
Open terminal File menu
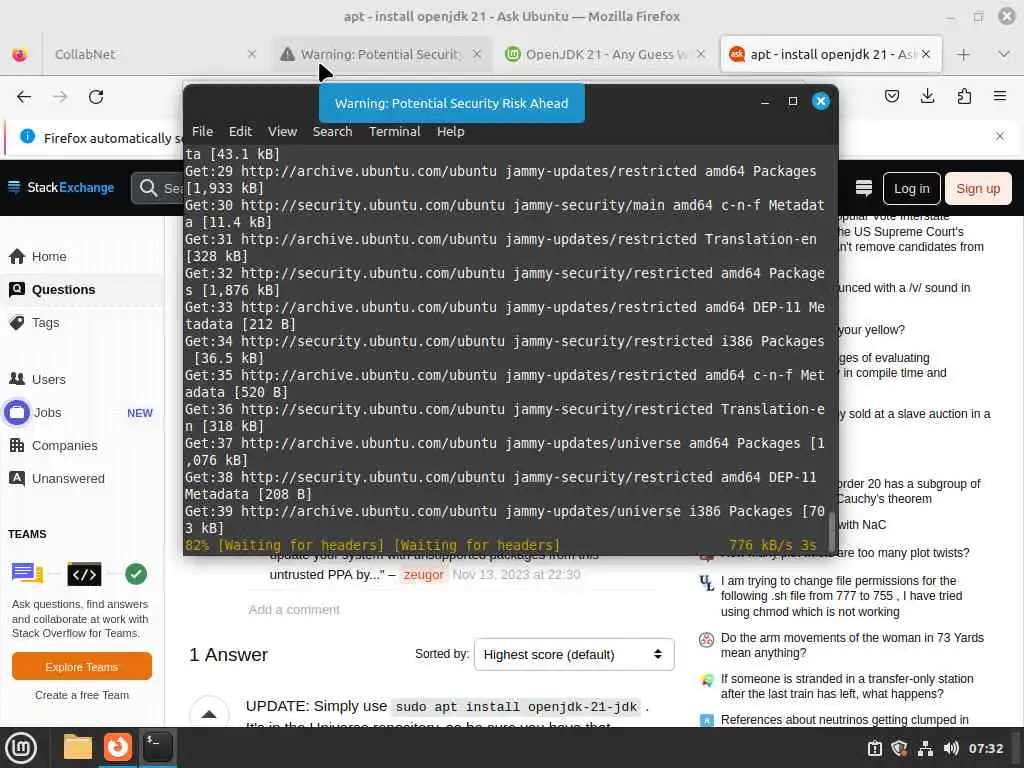[x=202, y=131]
